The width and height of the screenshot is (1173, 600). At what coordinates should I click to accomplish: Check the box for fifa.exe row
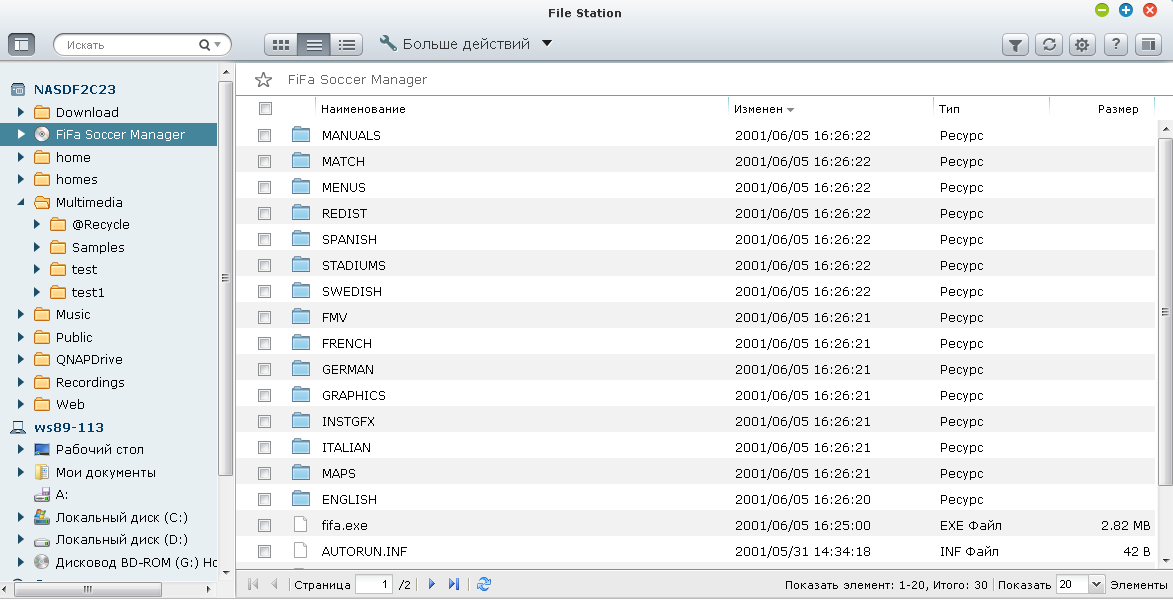click(x=264, y=526)
